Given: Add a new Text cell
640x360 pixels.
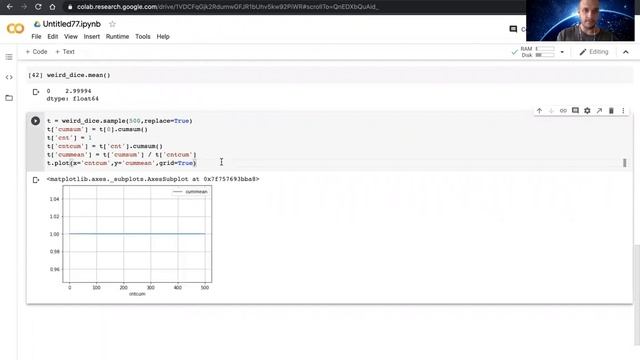Looking at the screenshot, I should (65, 52).
